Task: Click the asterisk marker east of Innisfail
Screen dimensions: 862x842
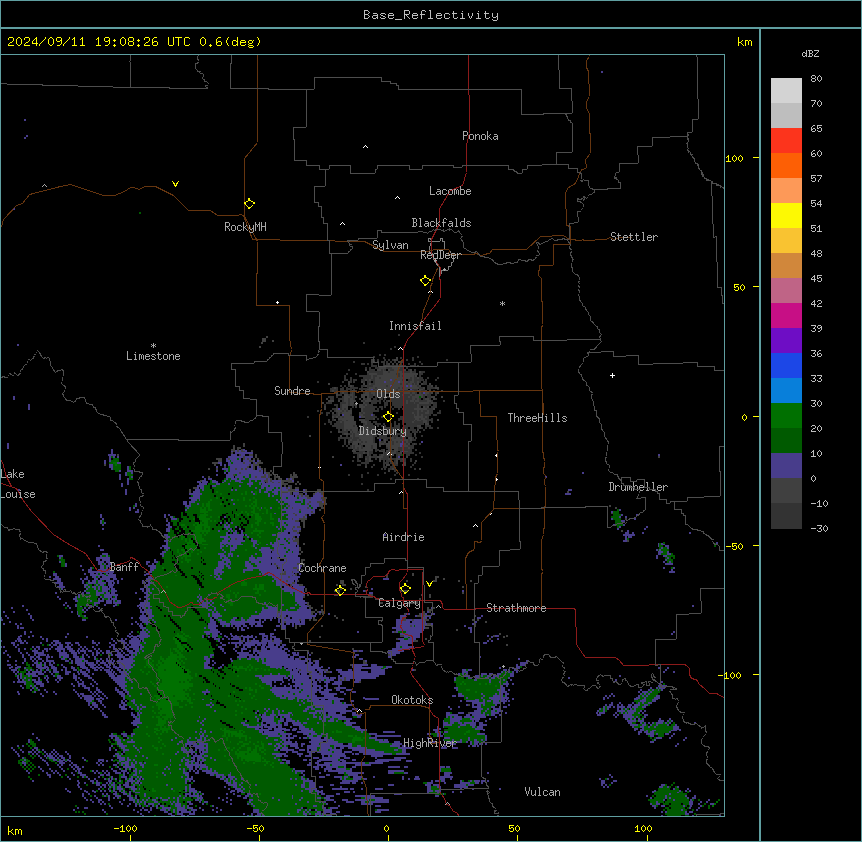Action: click(x=502, y=303)
